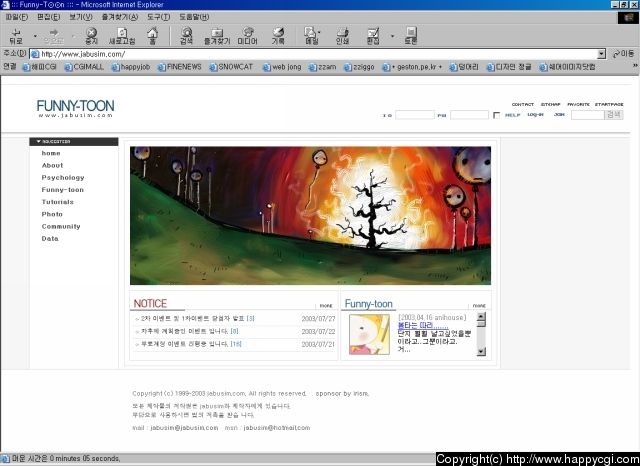Open the 해피CGI links bar shortcut
640x466 pixels.
pyautogui.click(x=39, y=67)
